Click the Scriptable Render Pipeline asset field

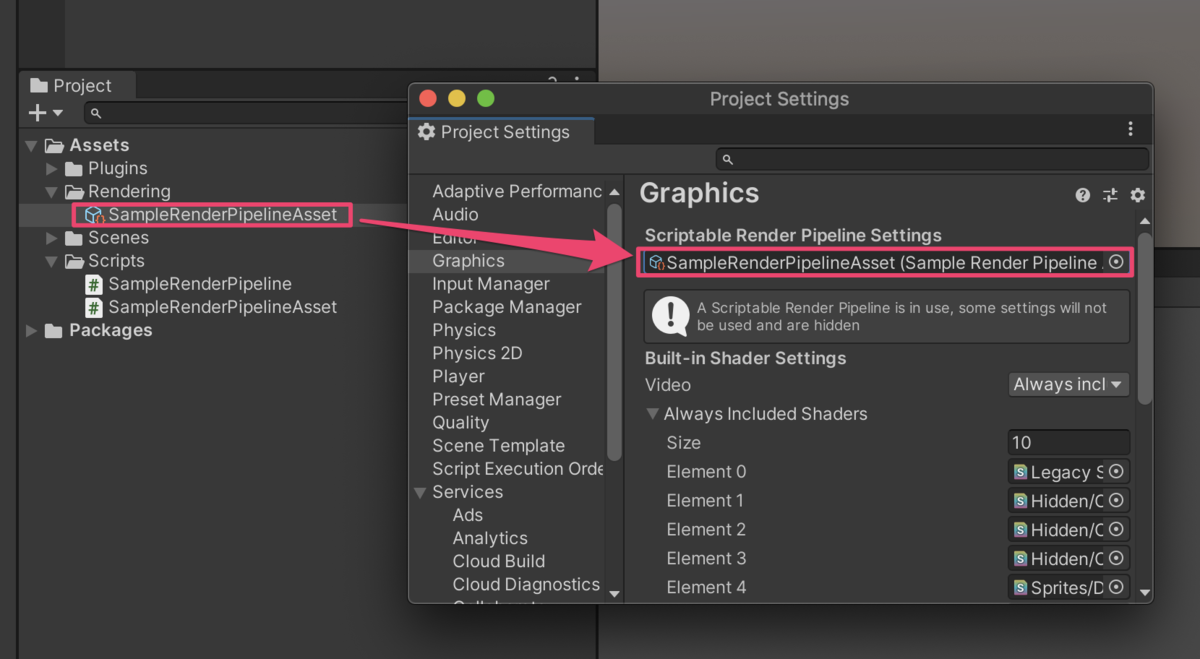pos(886,262)
